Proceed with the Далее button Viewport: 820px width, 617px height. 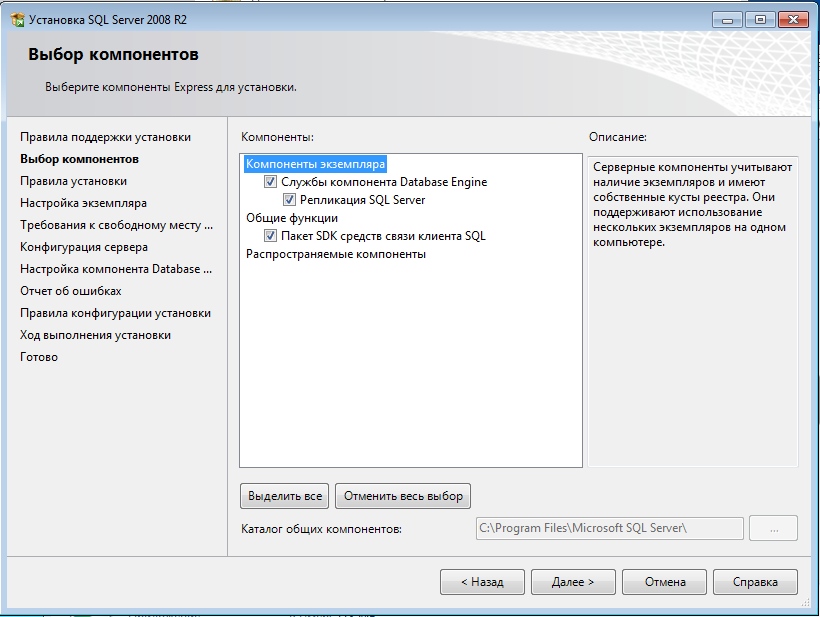(573, 582)
